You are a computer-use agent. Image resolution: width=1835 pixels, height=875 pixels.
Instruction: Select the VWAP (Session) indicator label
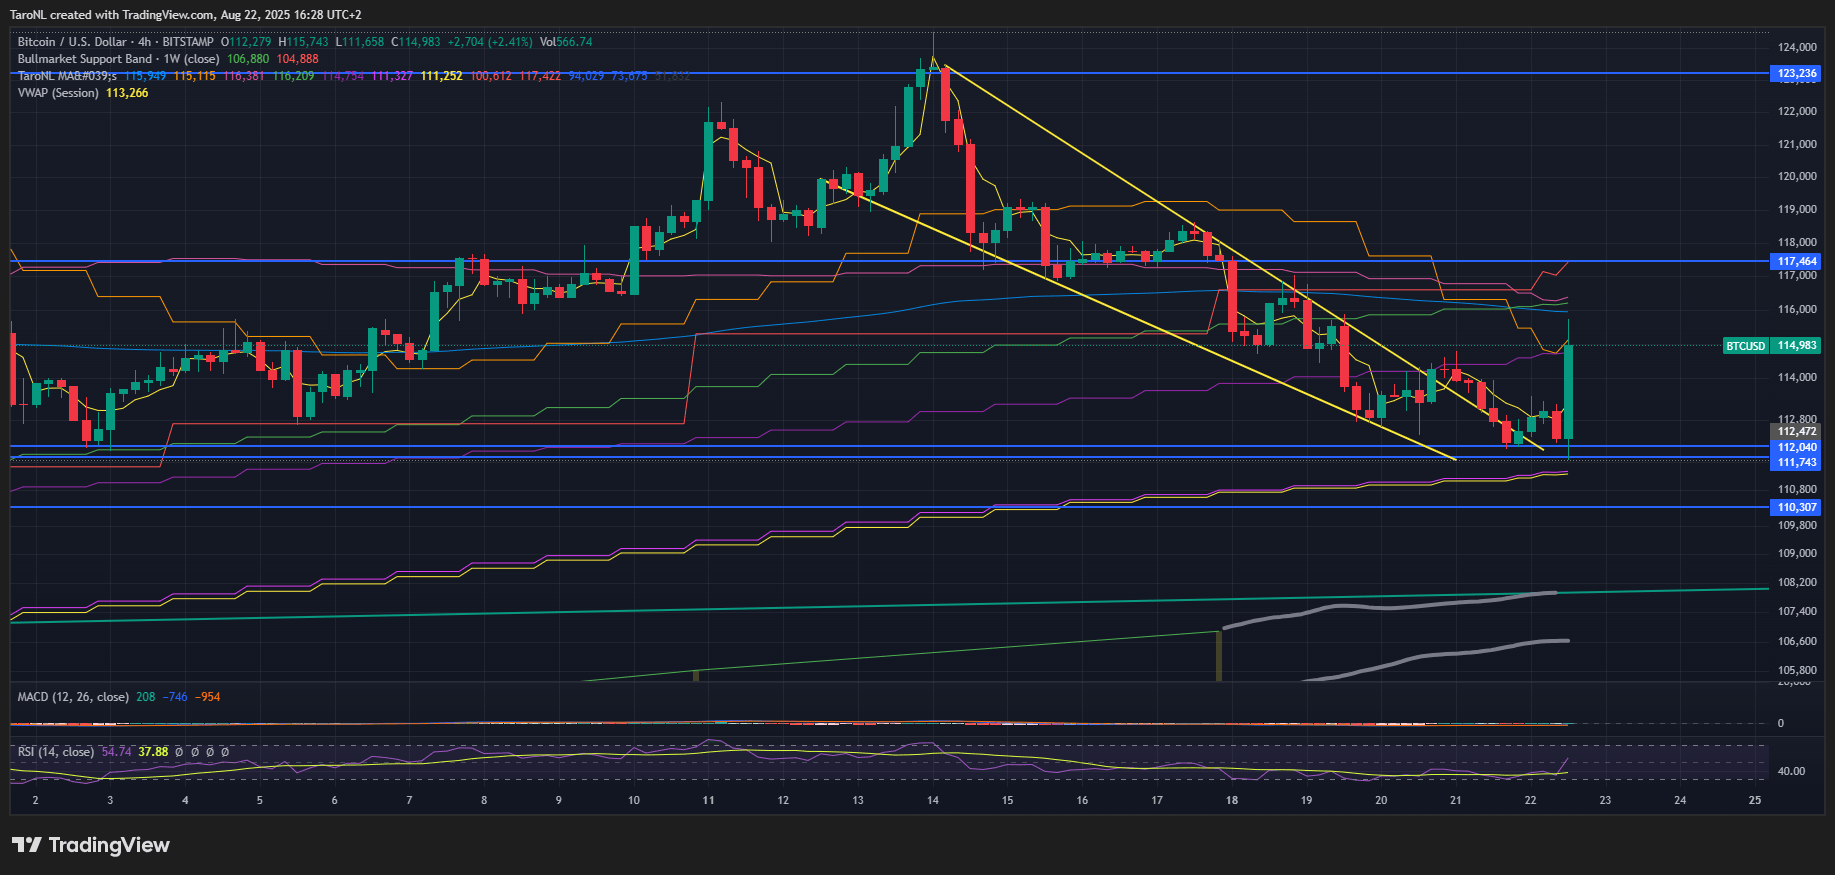(58, 93)
